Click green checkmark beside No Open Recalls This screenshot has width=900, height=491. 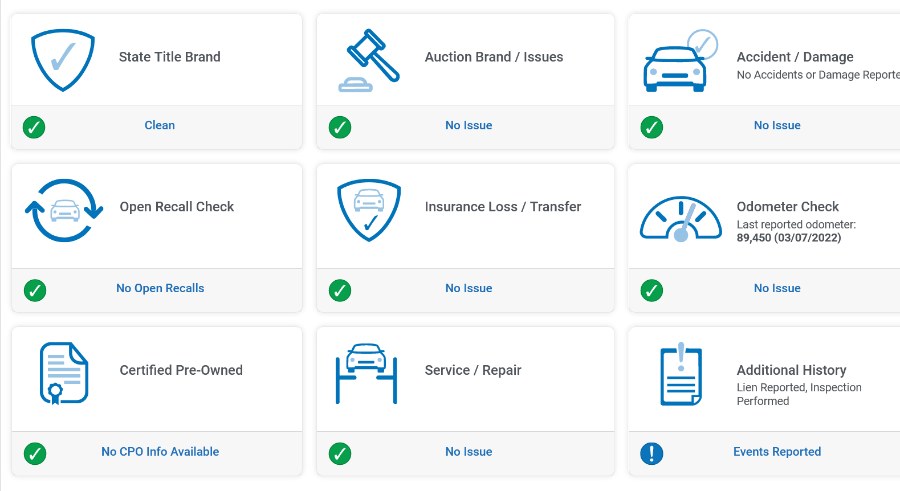35,290
